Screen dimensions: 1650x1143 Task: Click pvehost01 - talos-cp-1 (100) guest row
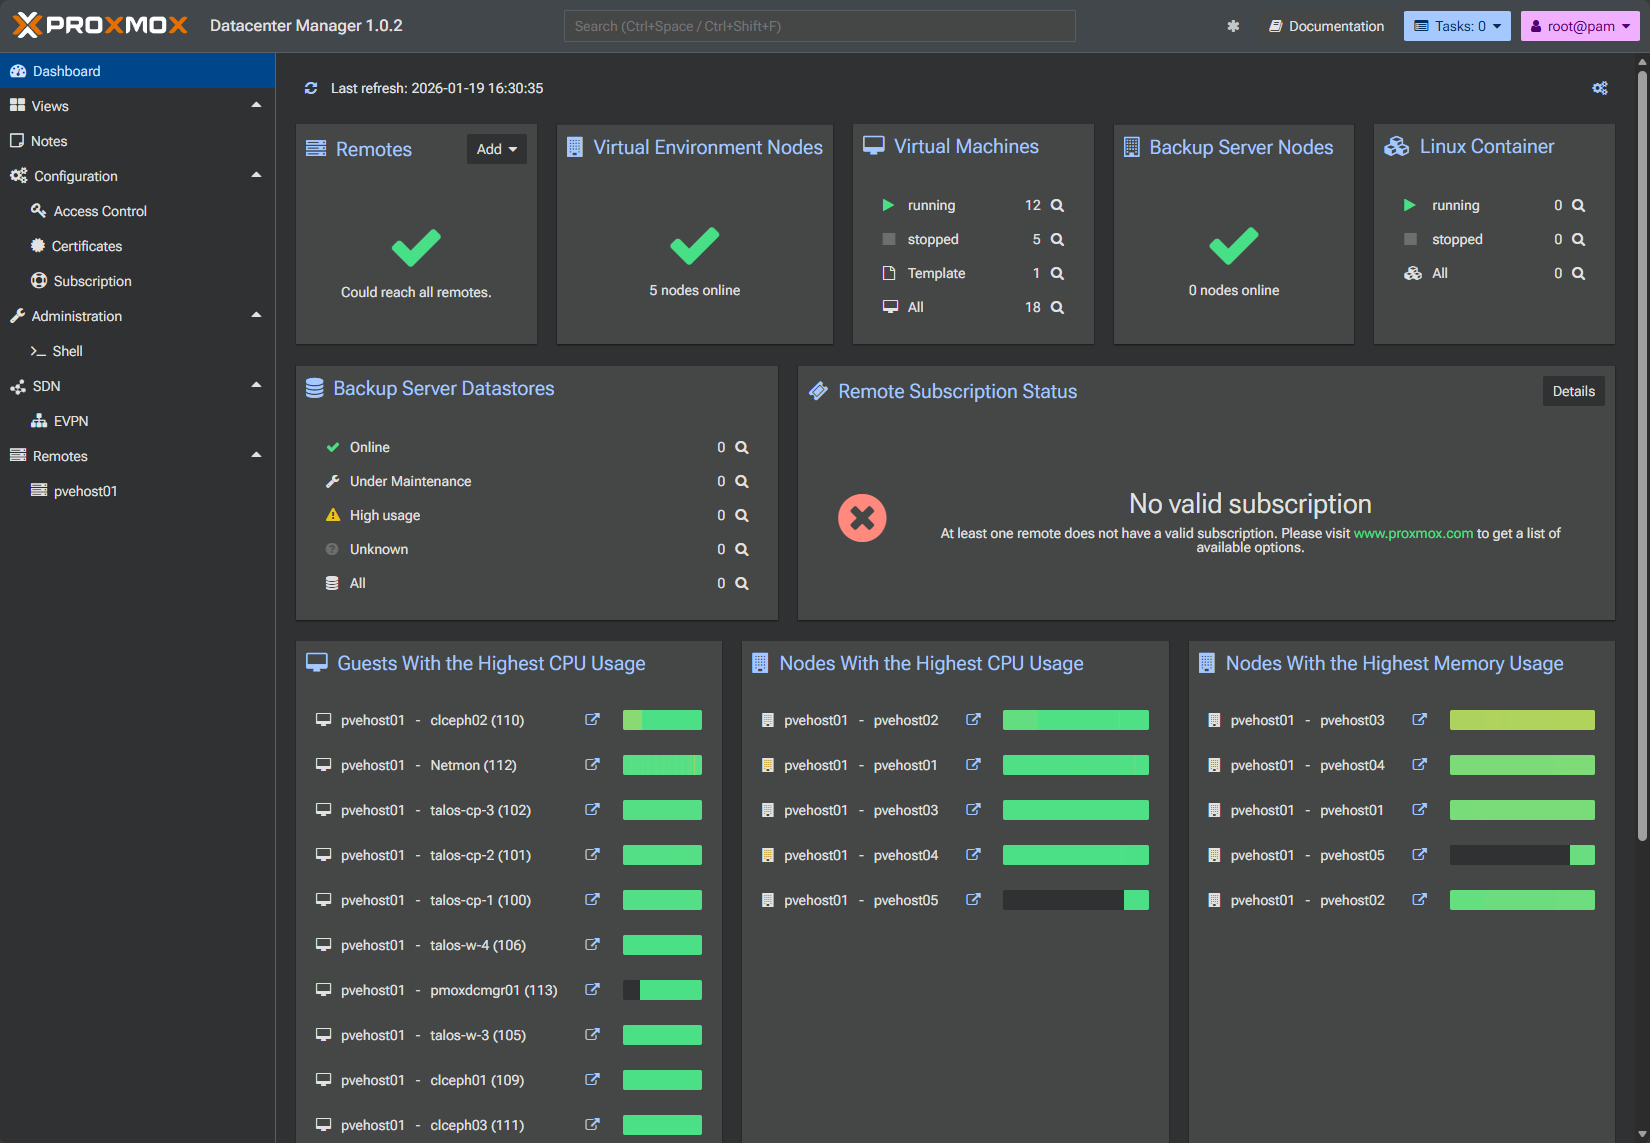509,900
